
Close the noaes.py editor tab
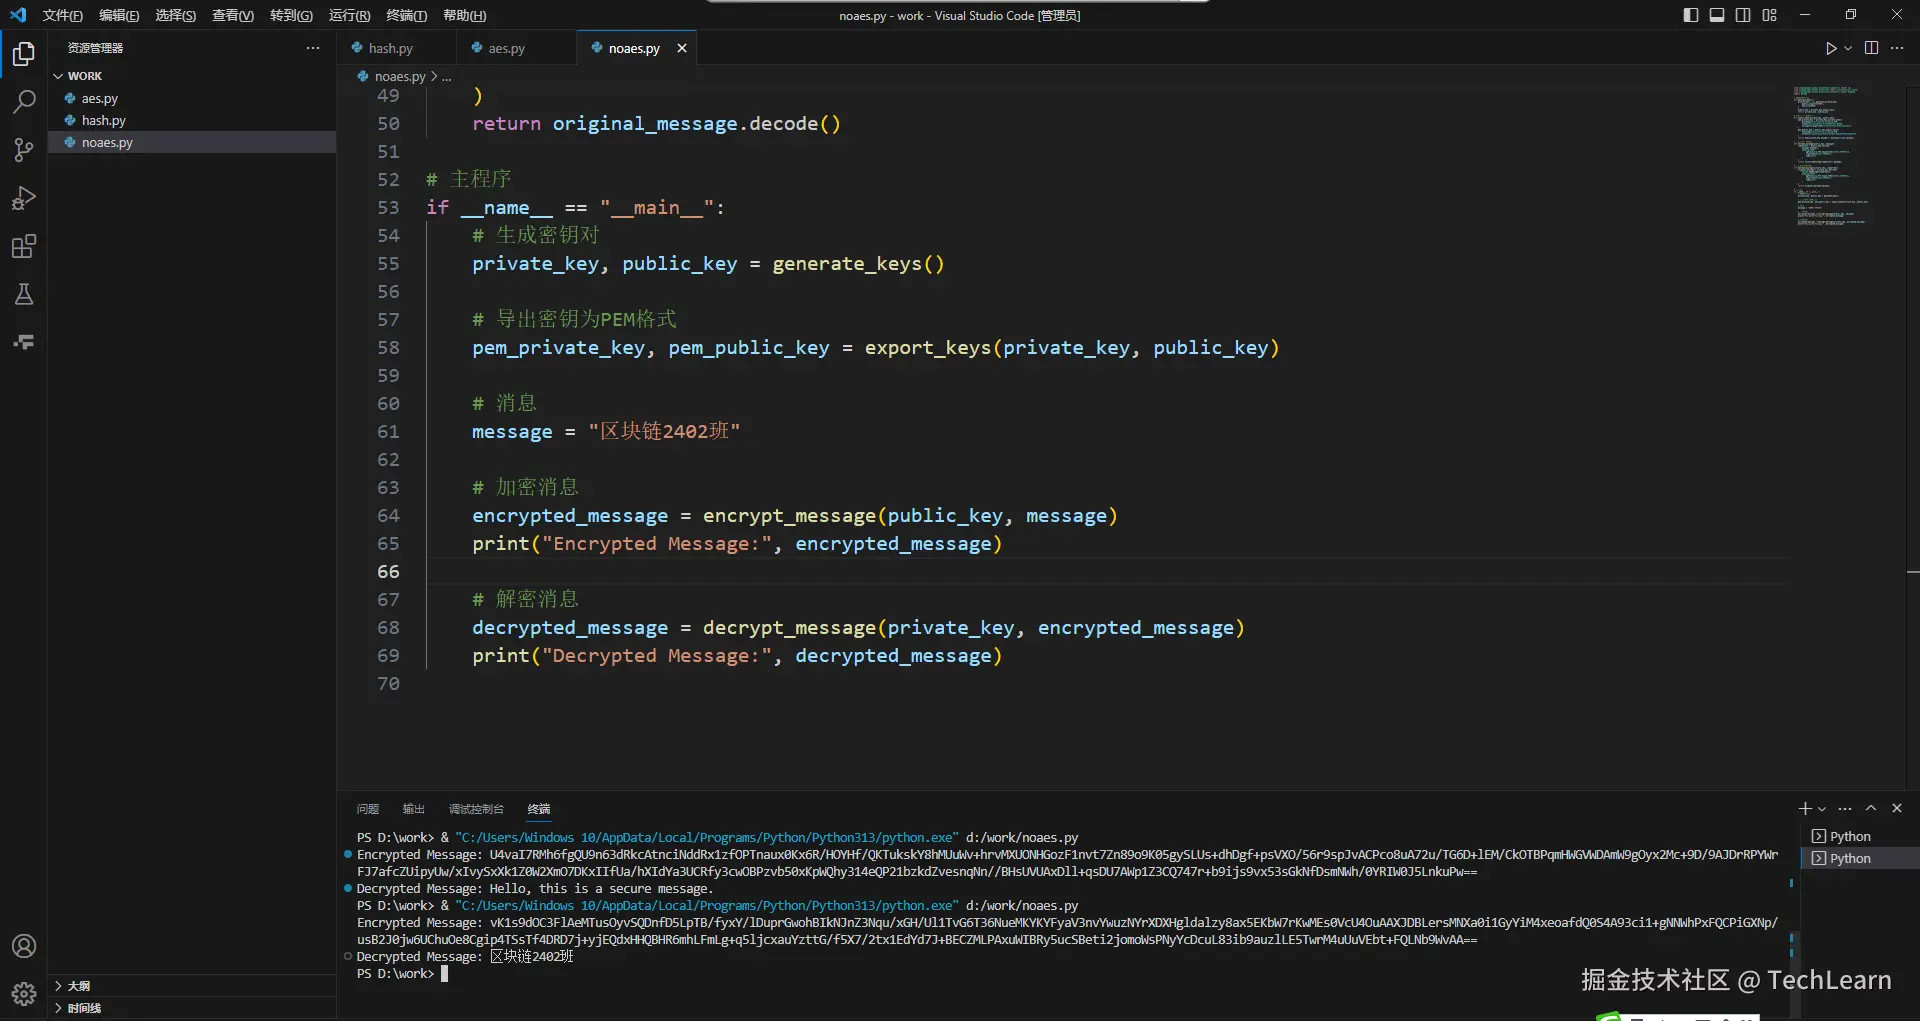pyautogui.click(x=682, y=48)
